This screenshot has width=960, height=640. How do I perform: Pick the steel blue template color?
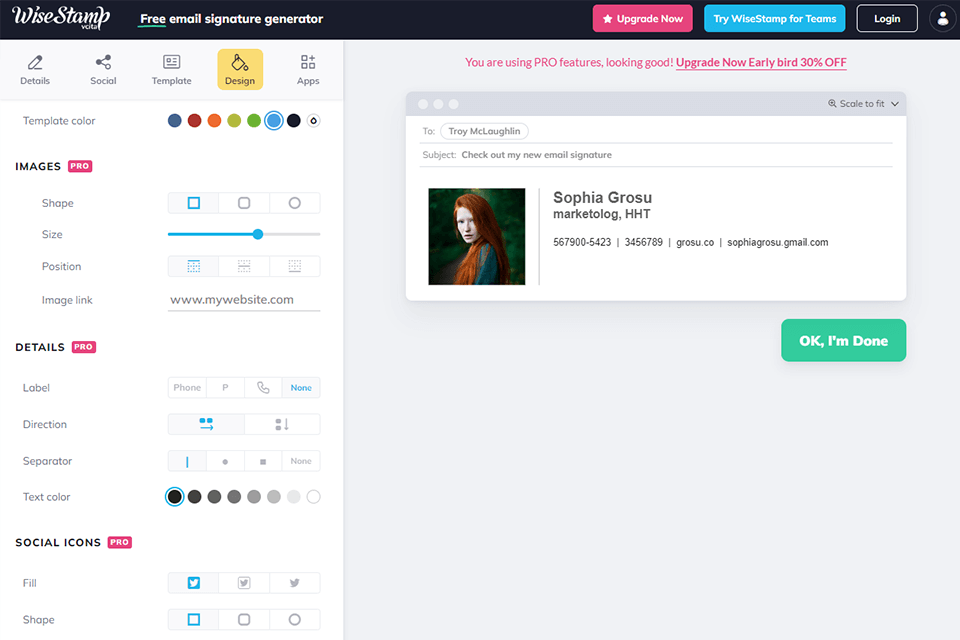point(174,121)
